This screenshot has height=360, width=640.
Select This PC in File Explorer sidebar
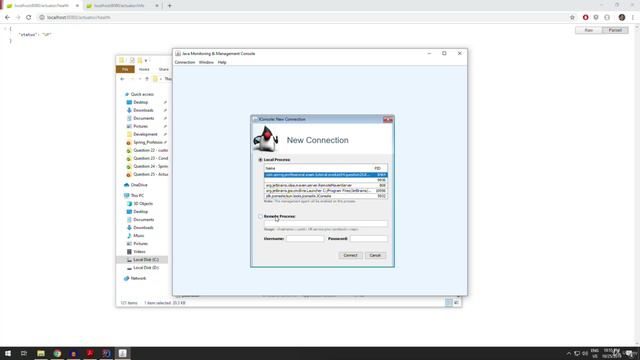coord(137,196)
